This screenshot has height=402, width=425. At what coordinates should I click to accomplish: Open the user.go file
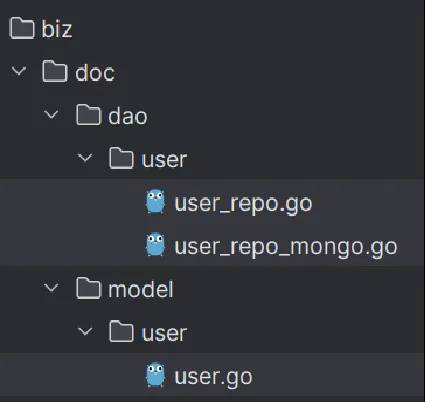(213, 377)
